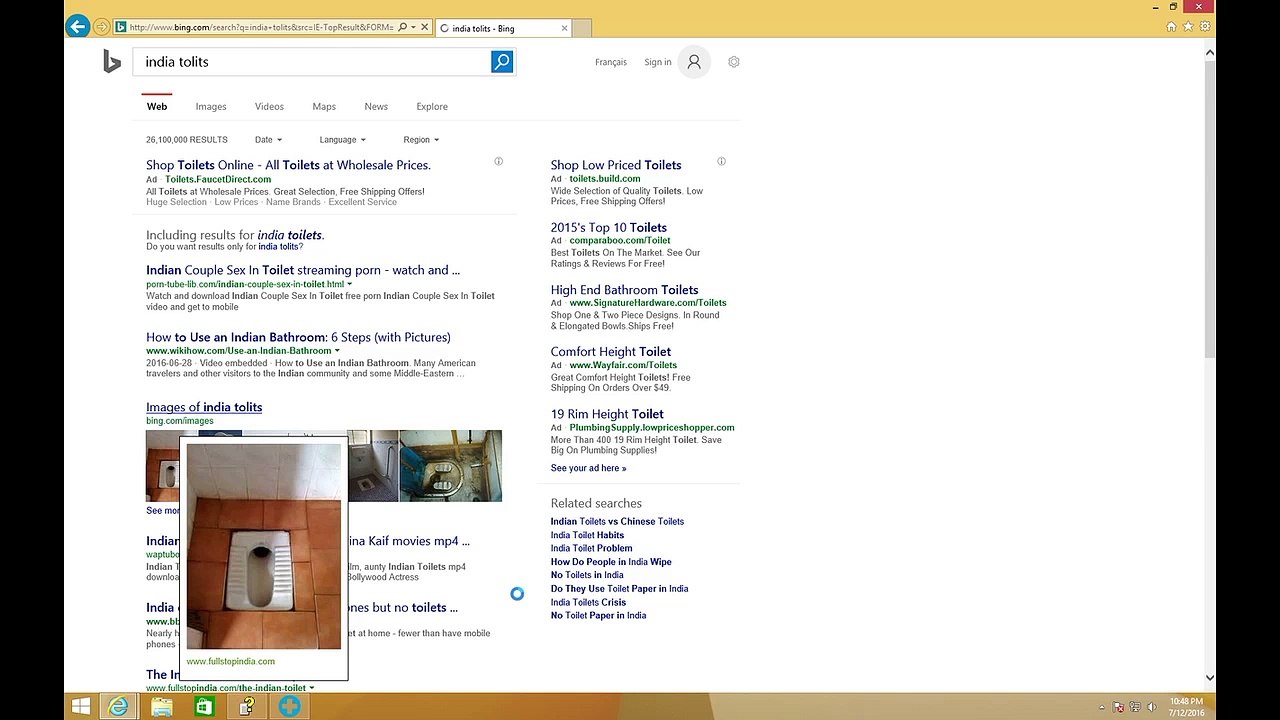The height and width of the screenshot is (720, 1280).
Task: Search only for 'india tolits' via the link
Action: pos(279,247)
